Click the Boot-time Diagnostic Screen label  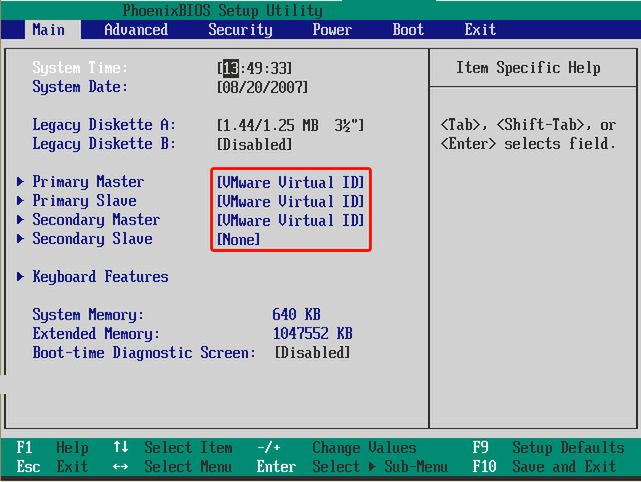(x=144, y=353)
